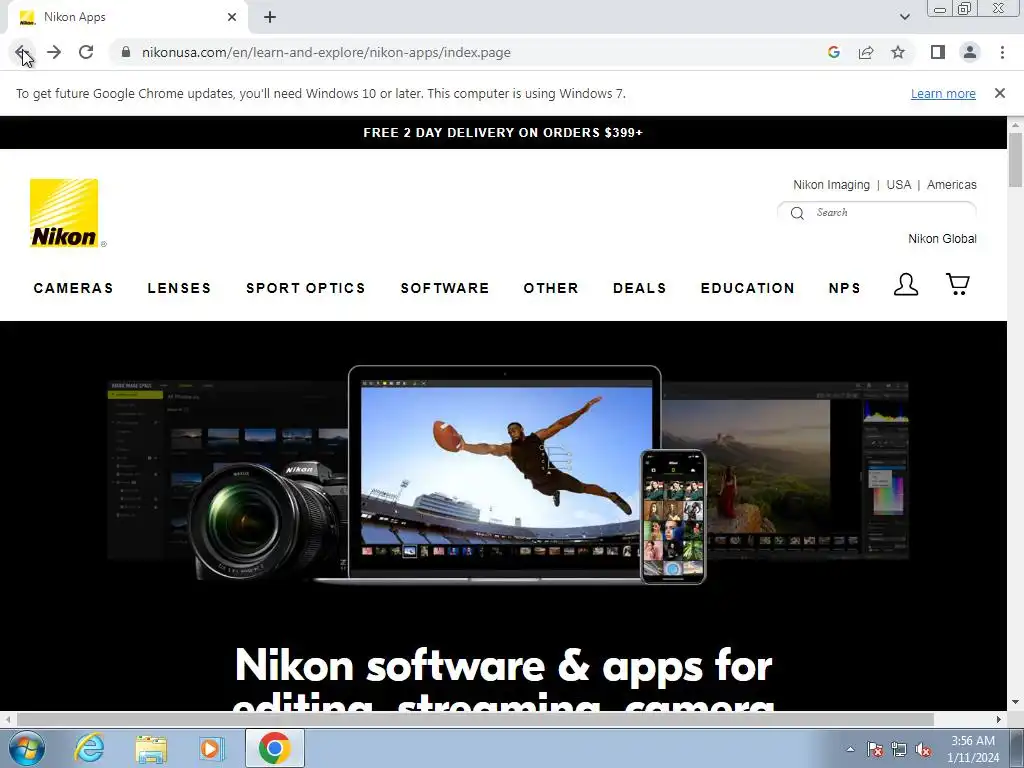Share this page using share icon
Screen dimensions: 1024x768
coord(866,52)
